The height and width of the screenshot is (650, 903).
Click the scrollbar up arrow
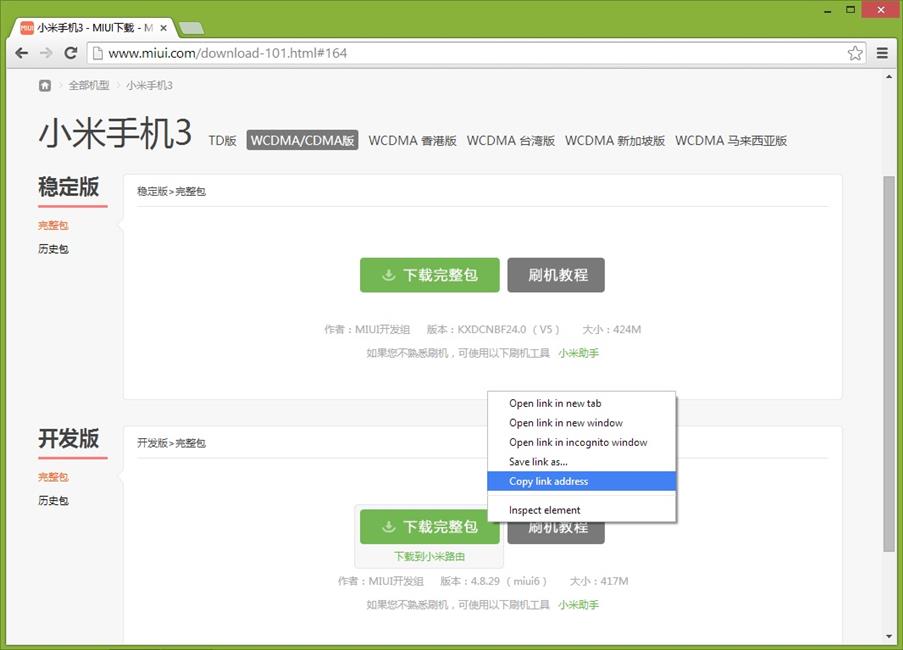click(889, 77)
